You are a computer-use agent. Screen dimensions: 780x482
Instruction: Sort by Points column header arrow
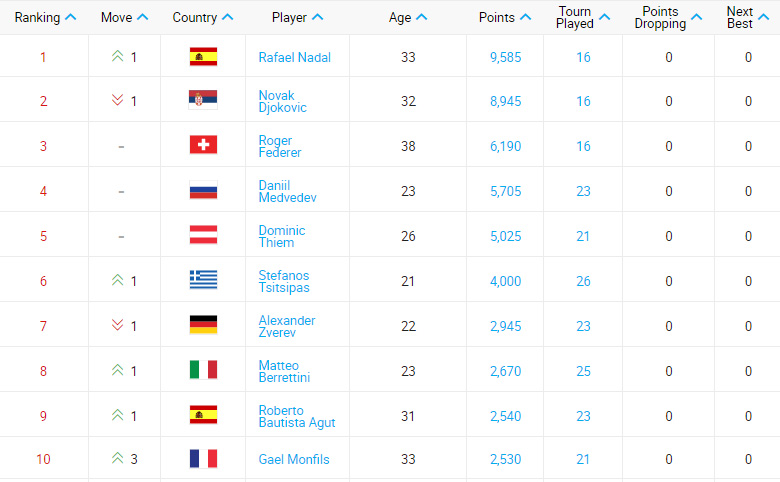525,17
